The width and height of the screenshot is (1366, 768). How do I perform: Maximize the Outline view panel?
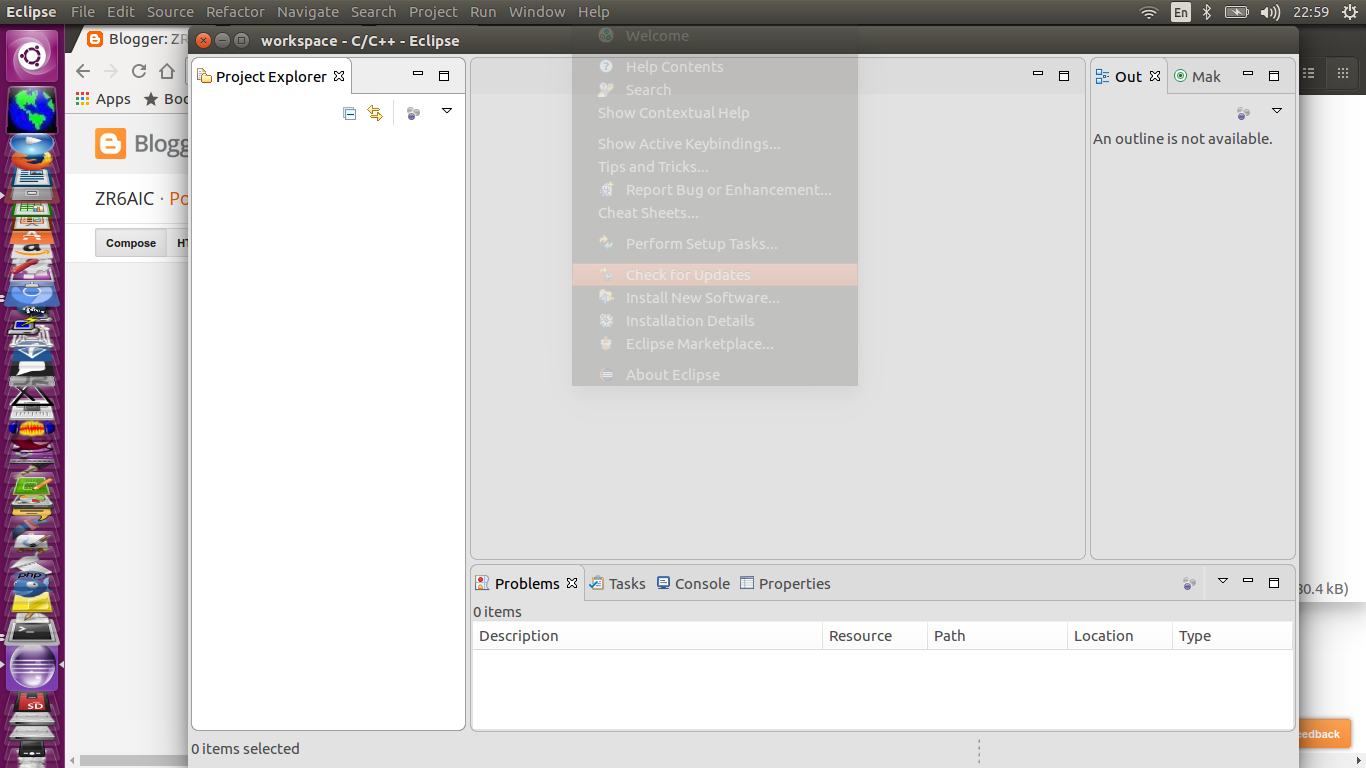[1274, 76]
